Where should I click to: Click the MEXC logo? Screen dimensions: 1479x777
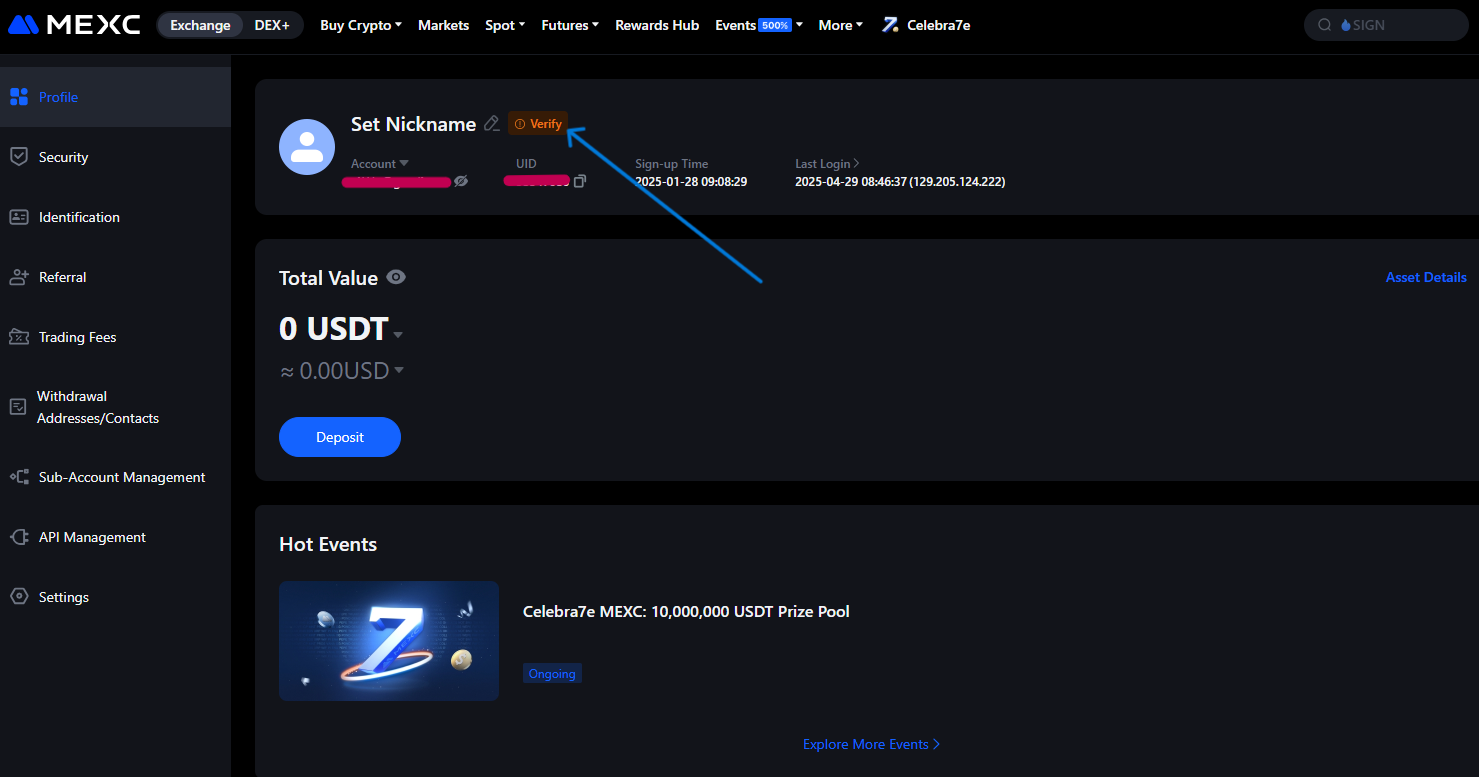74,25
